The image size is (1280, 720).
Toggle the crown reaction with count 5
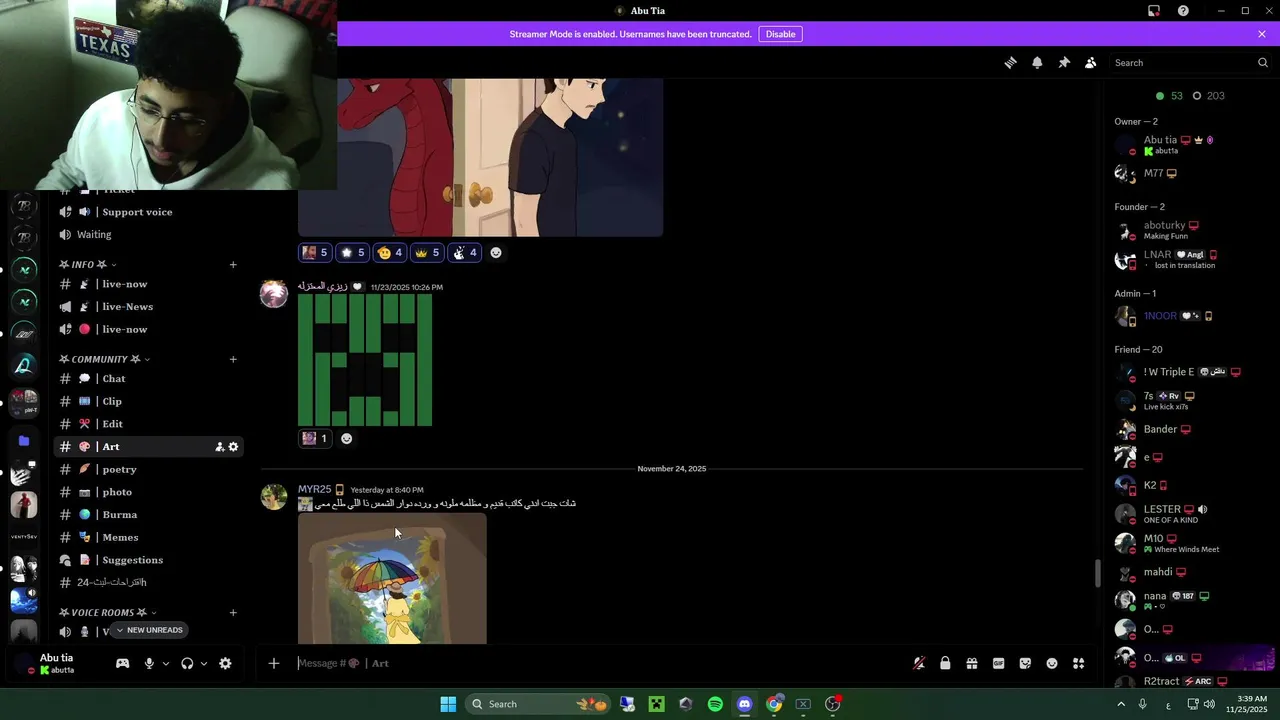click(x=427, y=253)
